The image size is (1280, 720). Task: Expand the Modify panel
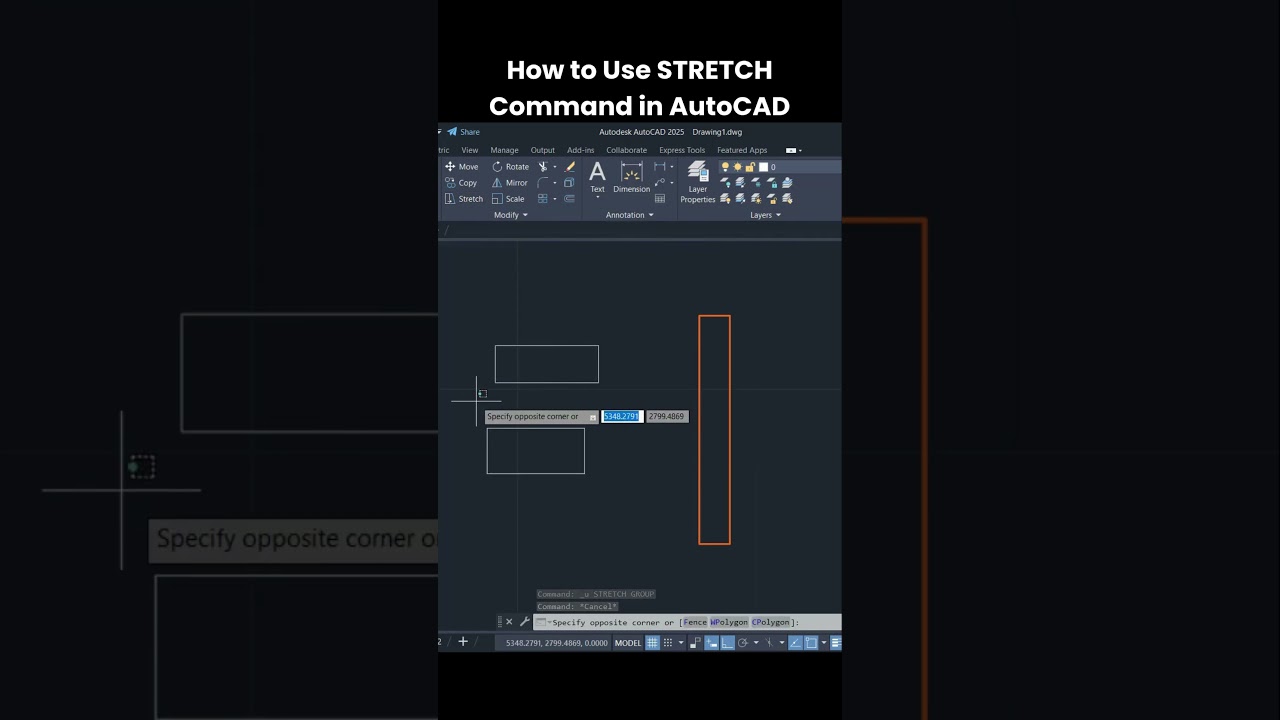coord(511,215)
